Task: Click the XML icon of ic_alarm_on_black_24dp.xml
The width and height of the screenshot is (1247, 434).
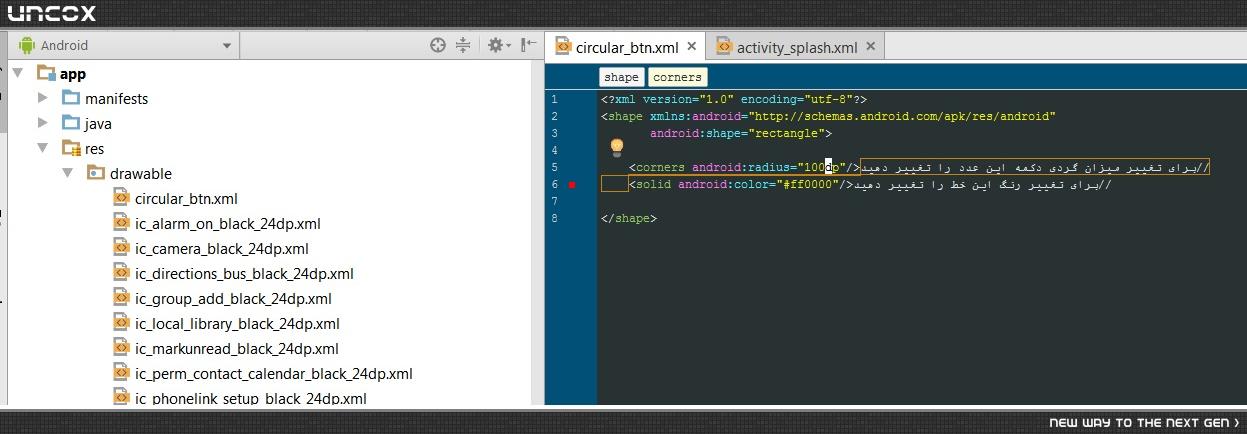Action: tap(121, 223)
